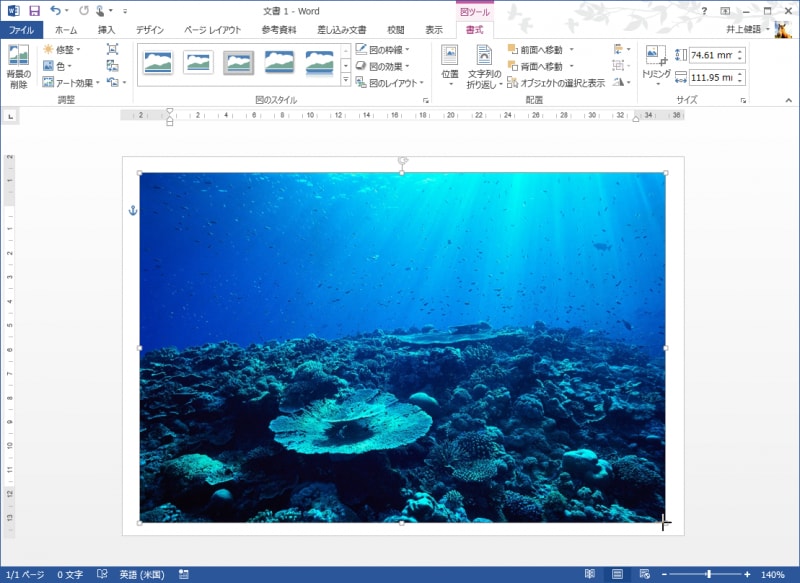This screenshot has width=800, height=583.
Task: Switch to Web Layout view in status bar
Action: 642,575
